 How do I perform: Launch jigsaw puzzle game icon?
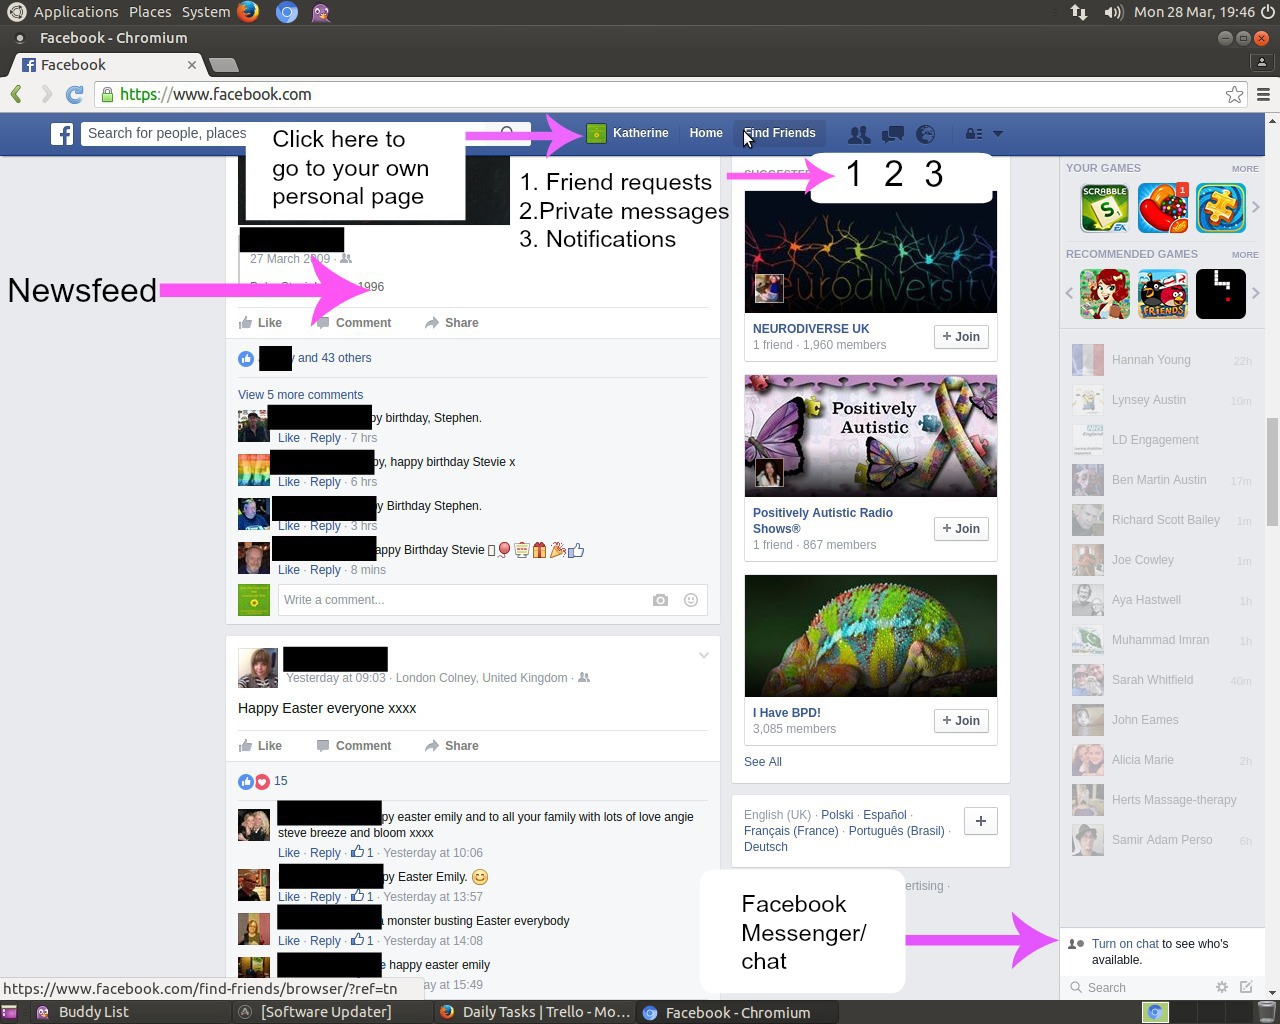1221,208
